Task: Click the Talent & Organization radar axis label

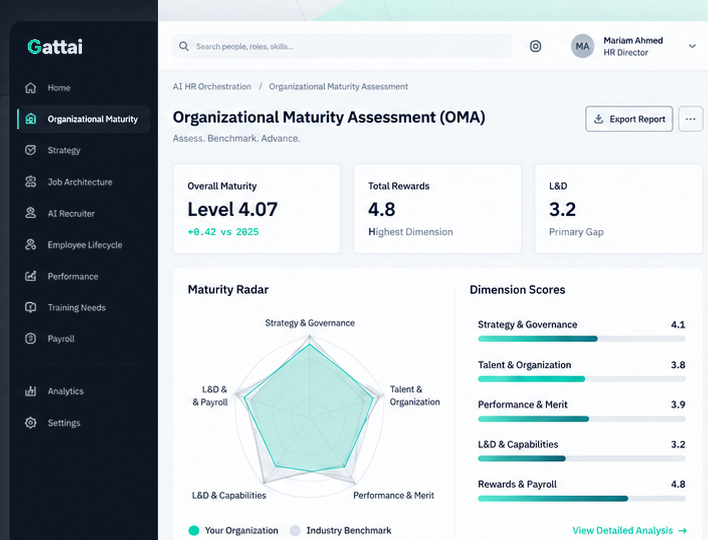Action: pos(415,396)
